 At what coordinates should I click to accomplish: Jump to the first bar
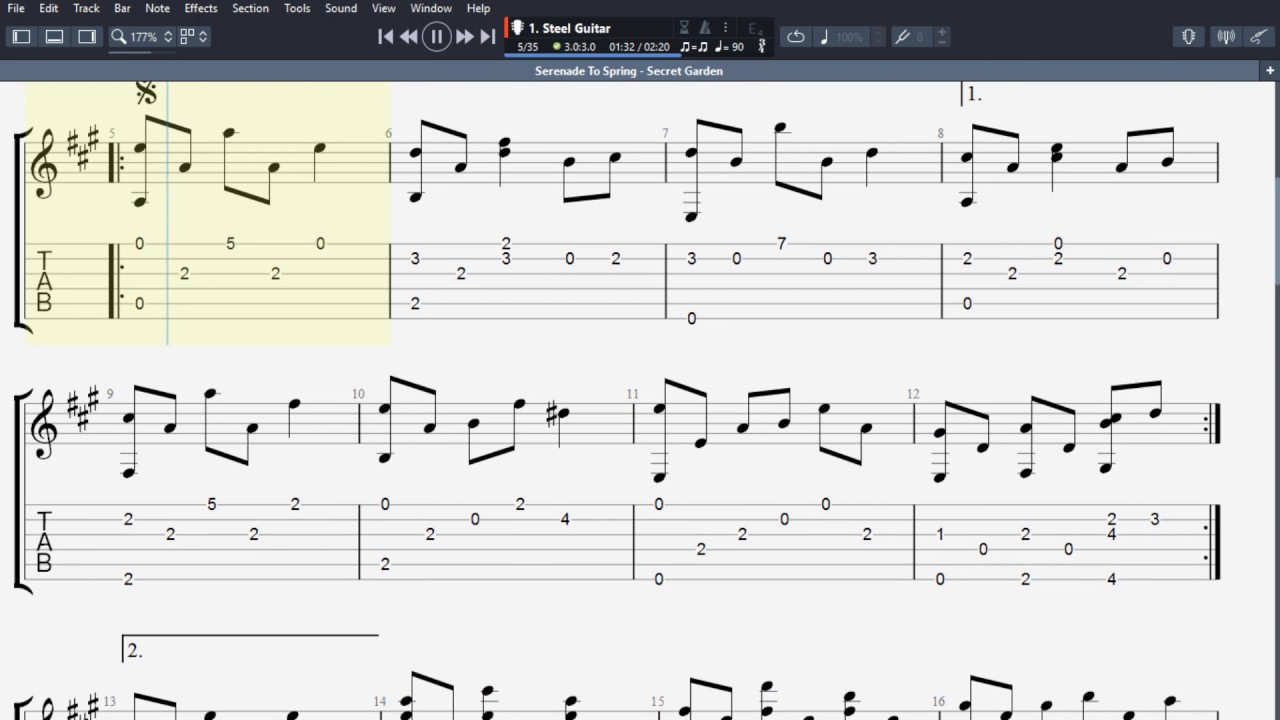click(x=385, y=37)
